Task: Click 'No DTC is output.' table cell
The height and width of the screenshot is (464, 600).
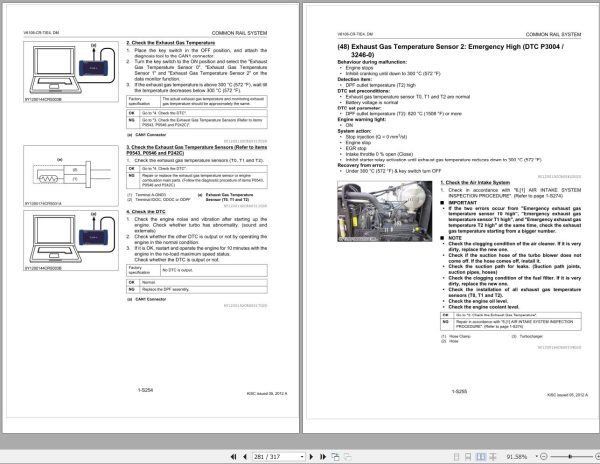Action: tap(214, 270)
